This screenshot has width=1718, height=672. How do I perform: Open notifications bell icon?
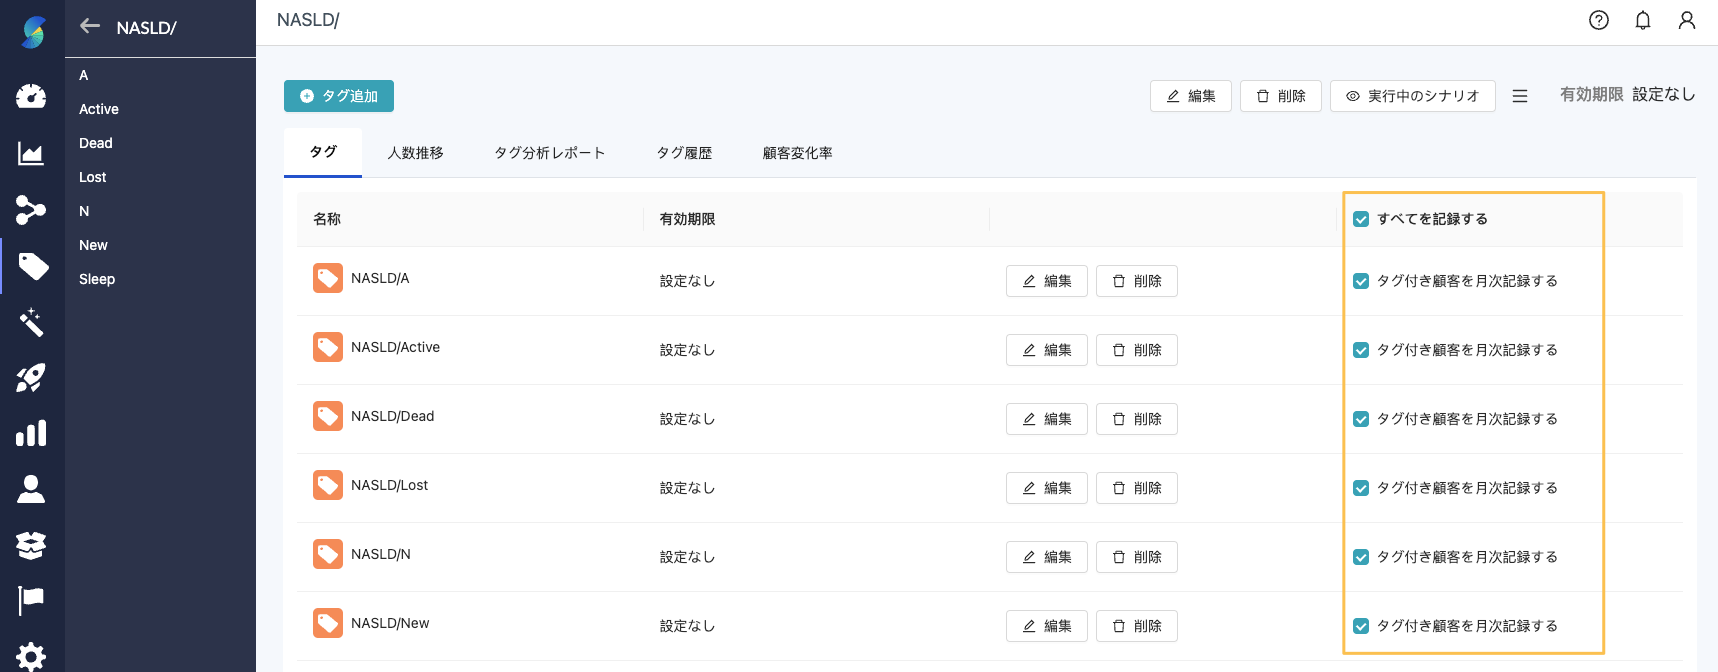(1642, 20)
